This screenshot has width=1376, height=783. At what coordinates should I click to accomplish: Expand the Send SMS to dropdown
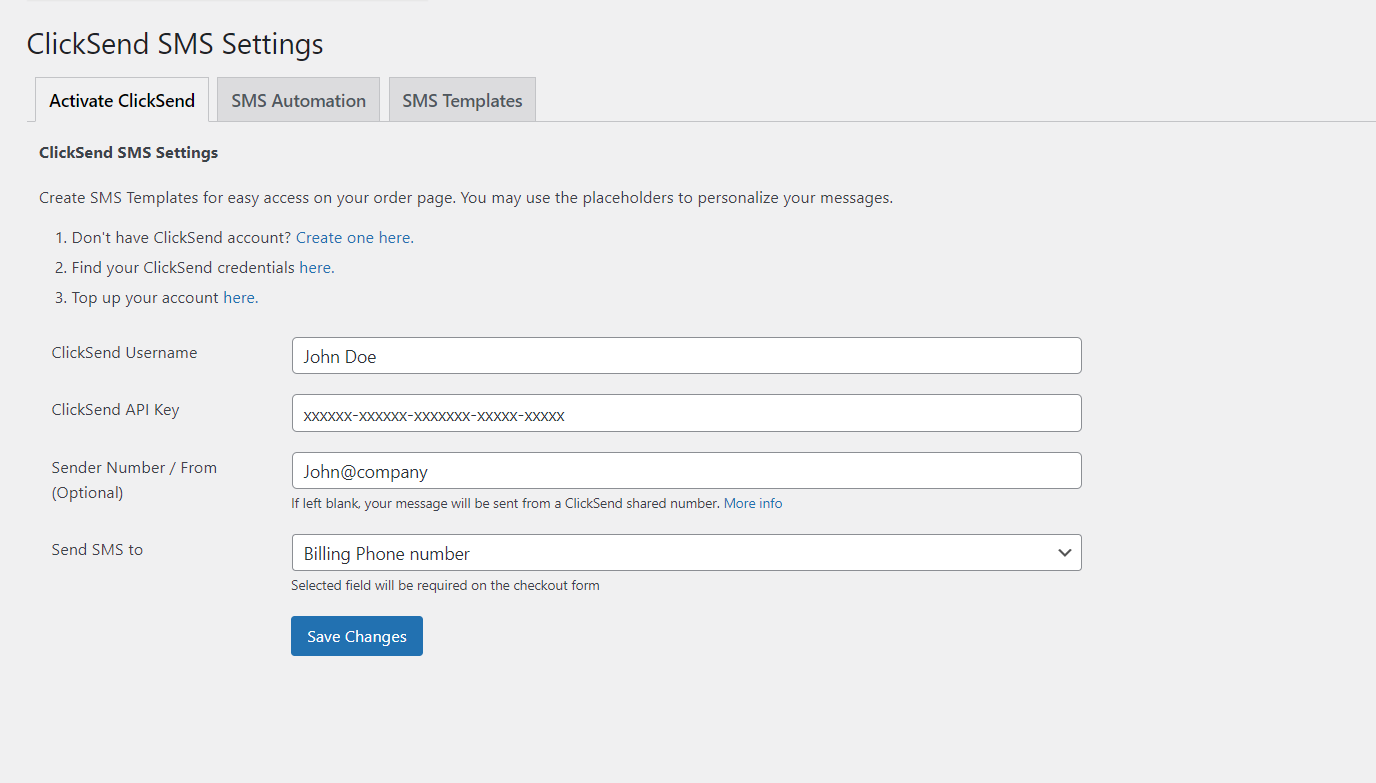point(686,553)
